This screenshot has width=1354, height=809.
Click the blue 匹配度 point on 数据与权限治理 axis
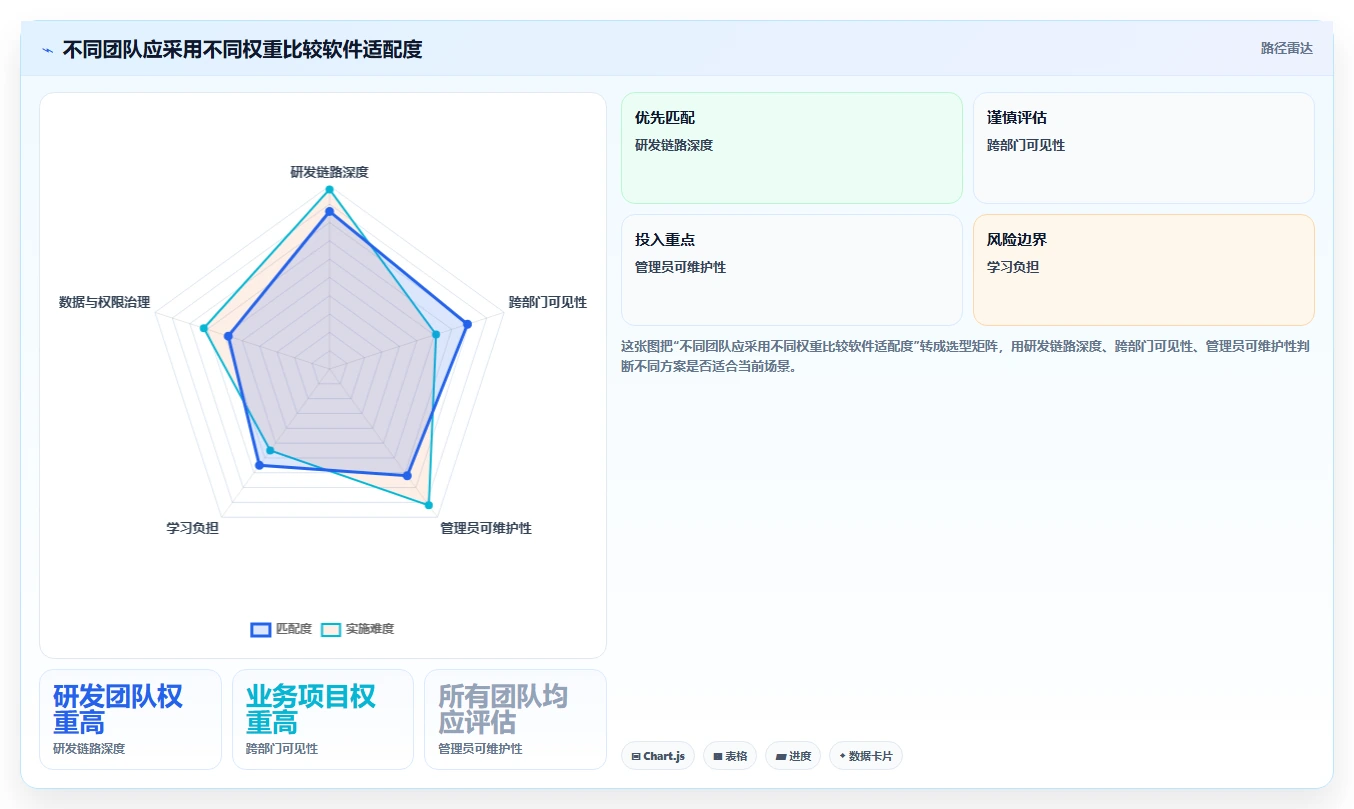pyautogui.click(x=229, y=337)
